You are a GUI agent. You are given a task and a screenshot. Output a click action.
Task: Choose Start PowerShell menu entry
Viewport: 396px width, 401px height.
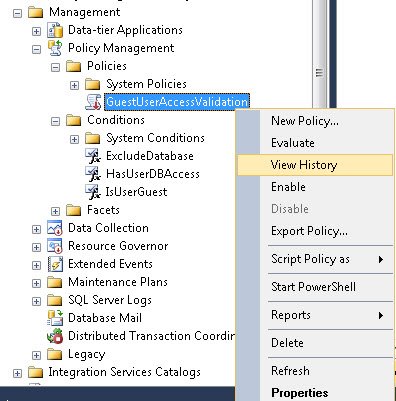coord(315,287)
